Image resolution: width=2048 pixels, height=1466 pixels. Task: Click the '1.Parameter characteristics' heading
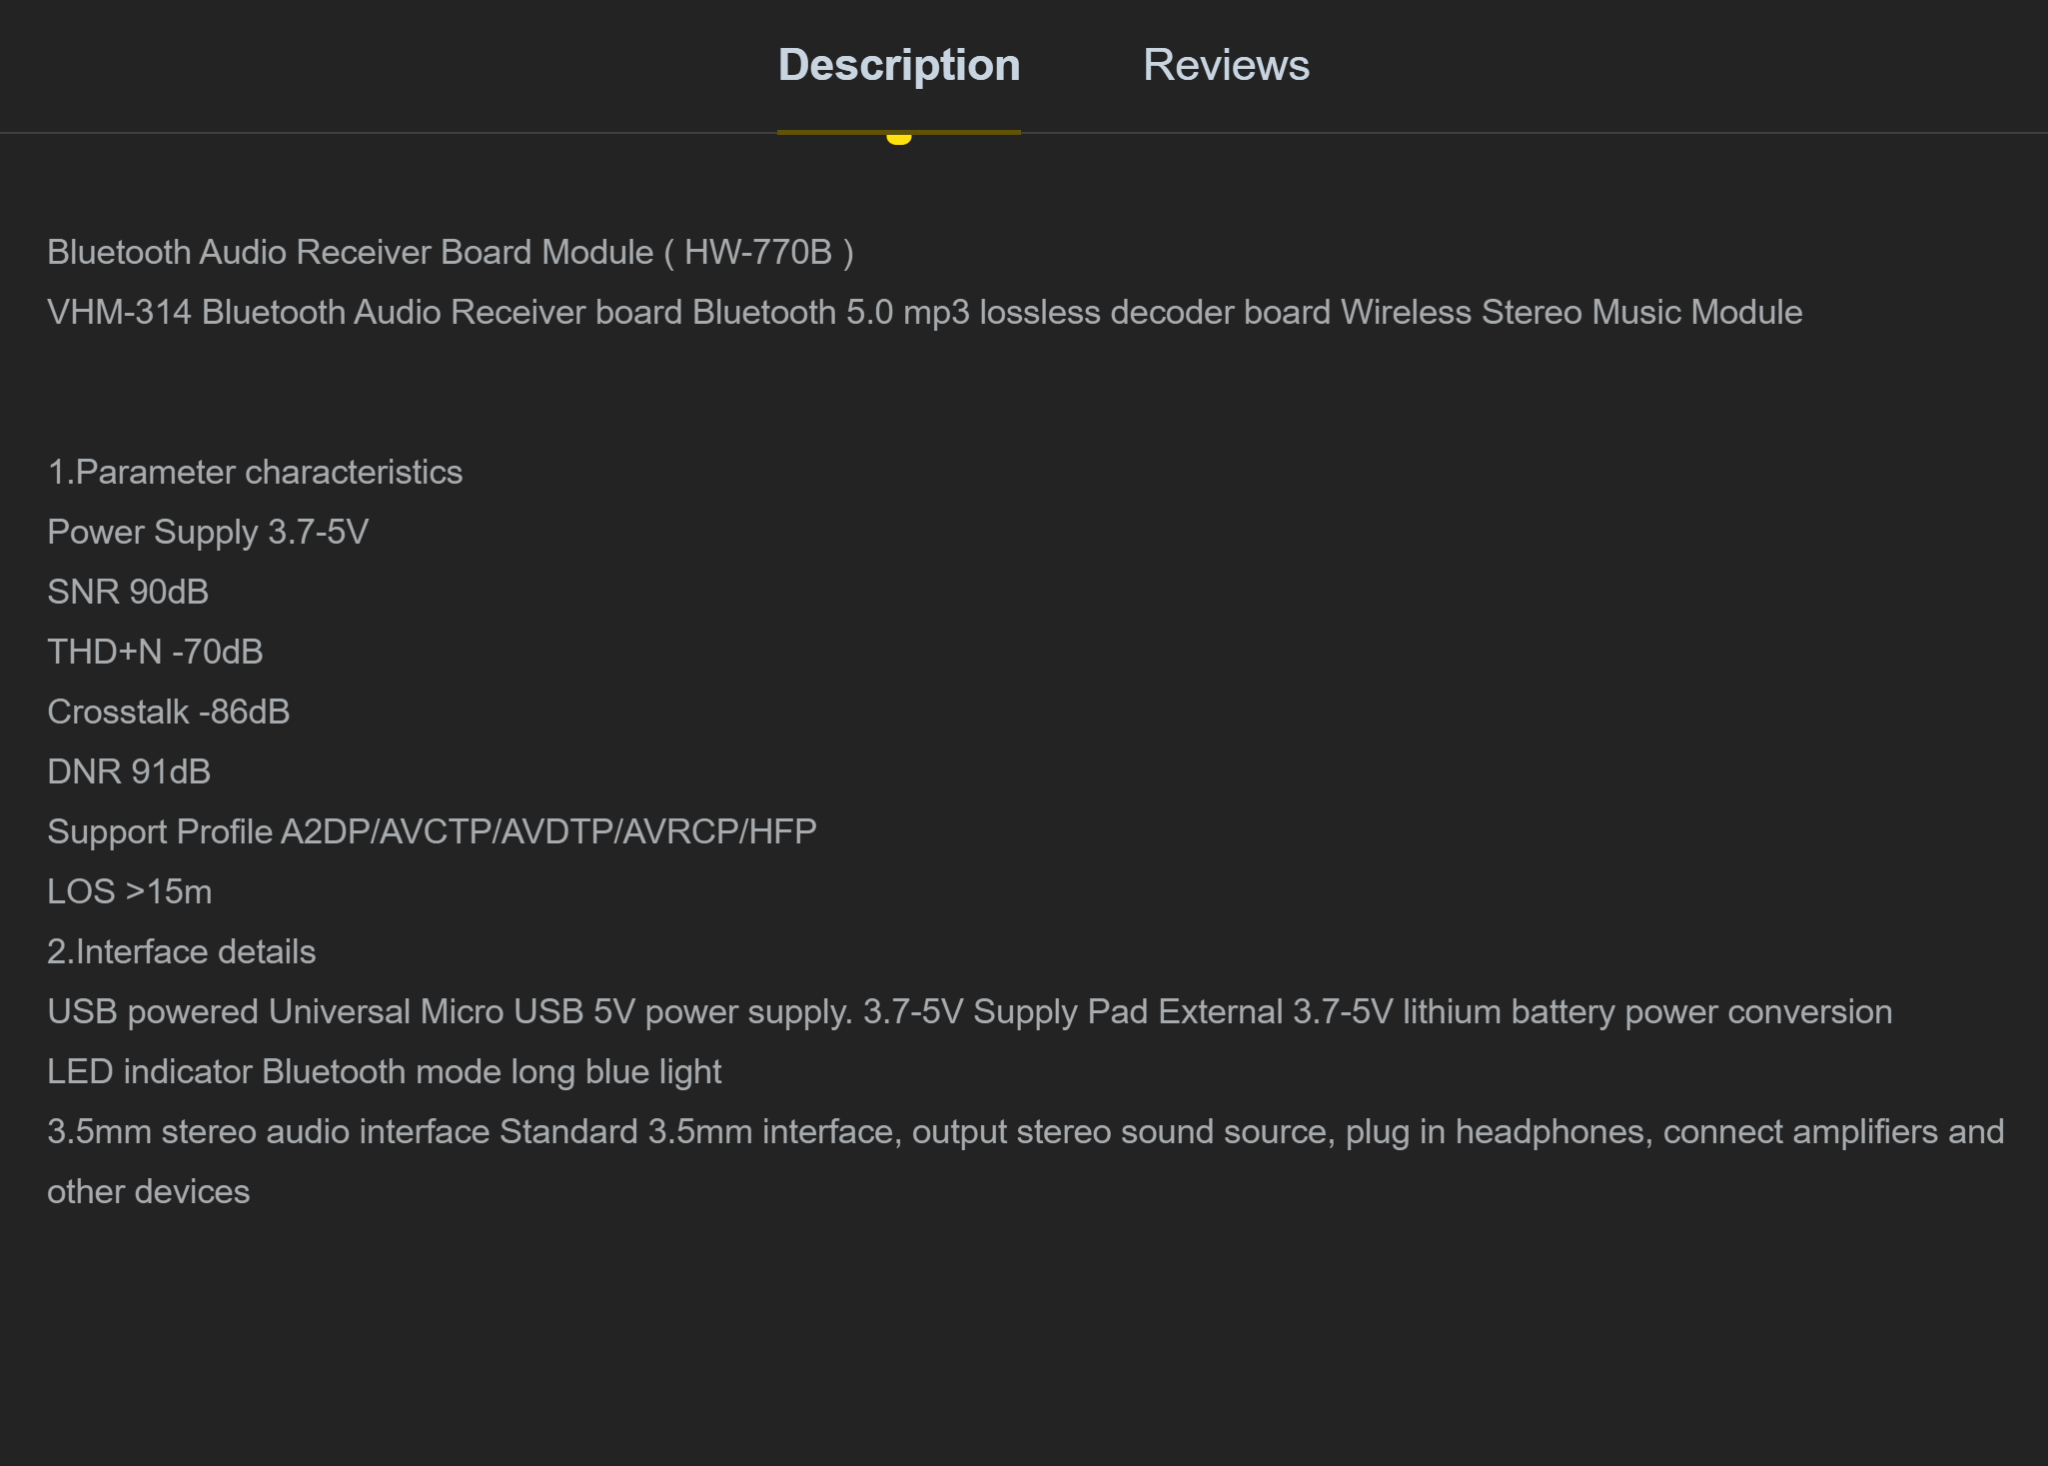[x=255, y=472]
